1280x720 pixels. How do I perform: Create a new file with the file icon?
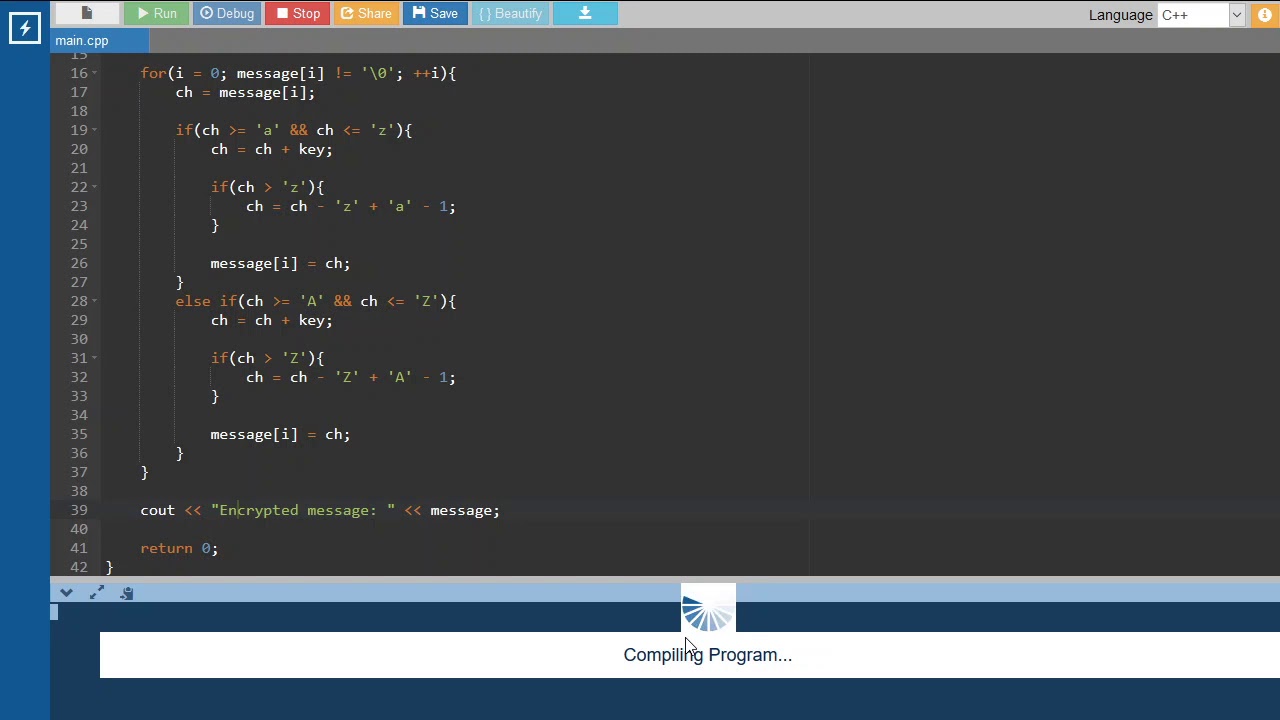tap(86, 13)
